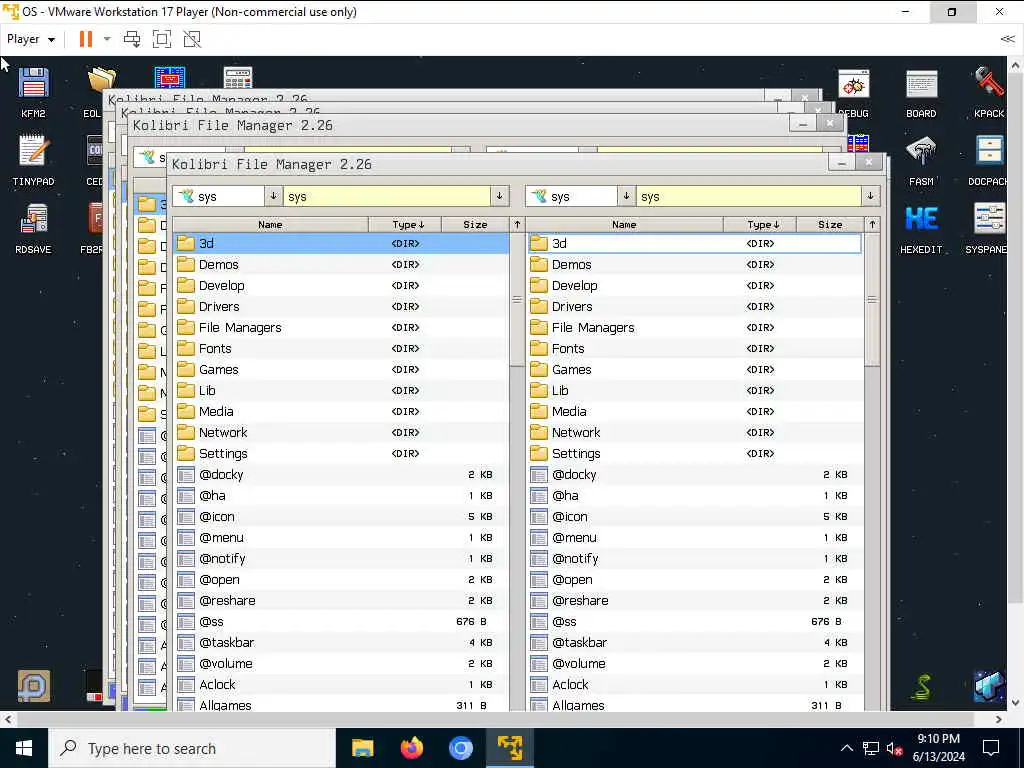Open the FASM desktop icon
1024x768 pixels.
[x=921, y=160]
